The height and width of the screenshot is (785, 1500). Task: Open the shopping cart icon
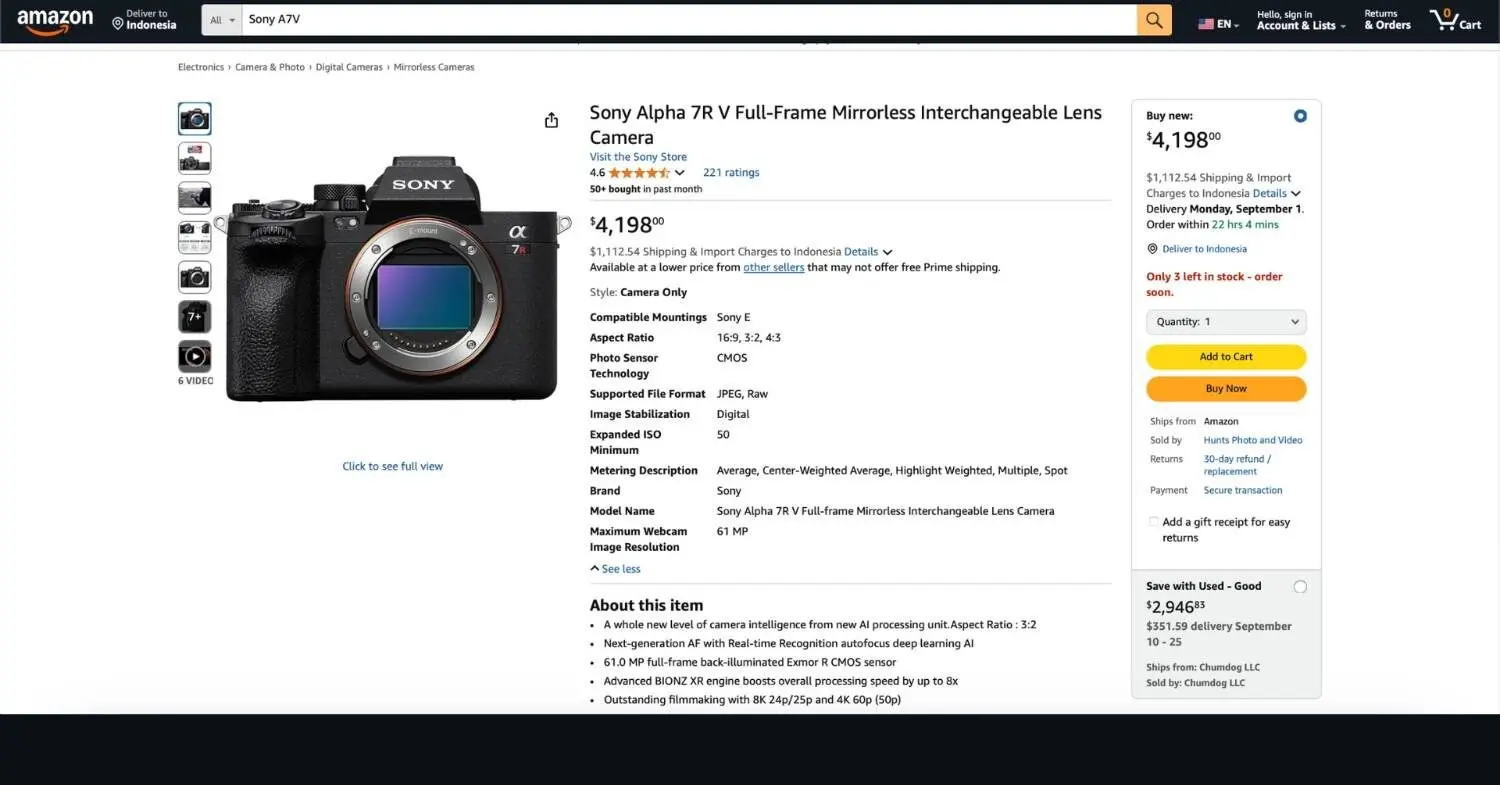[1454, 20]
